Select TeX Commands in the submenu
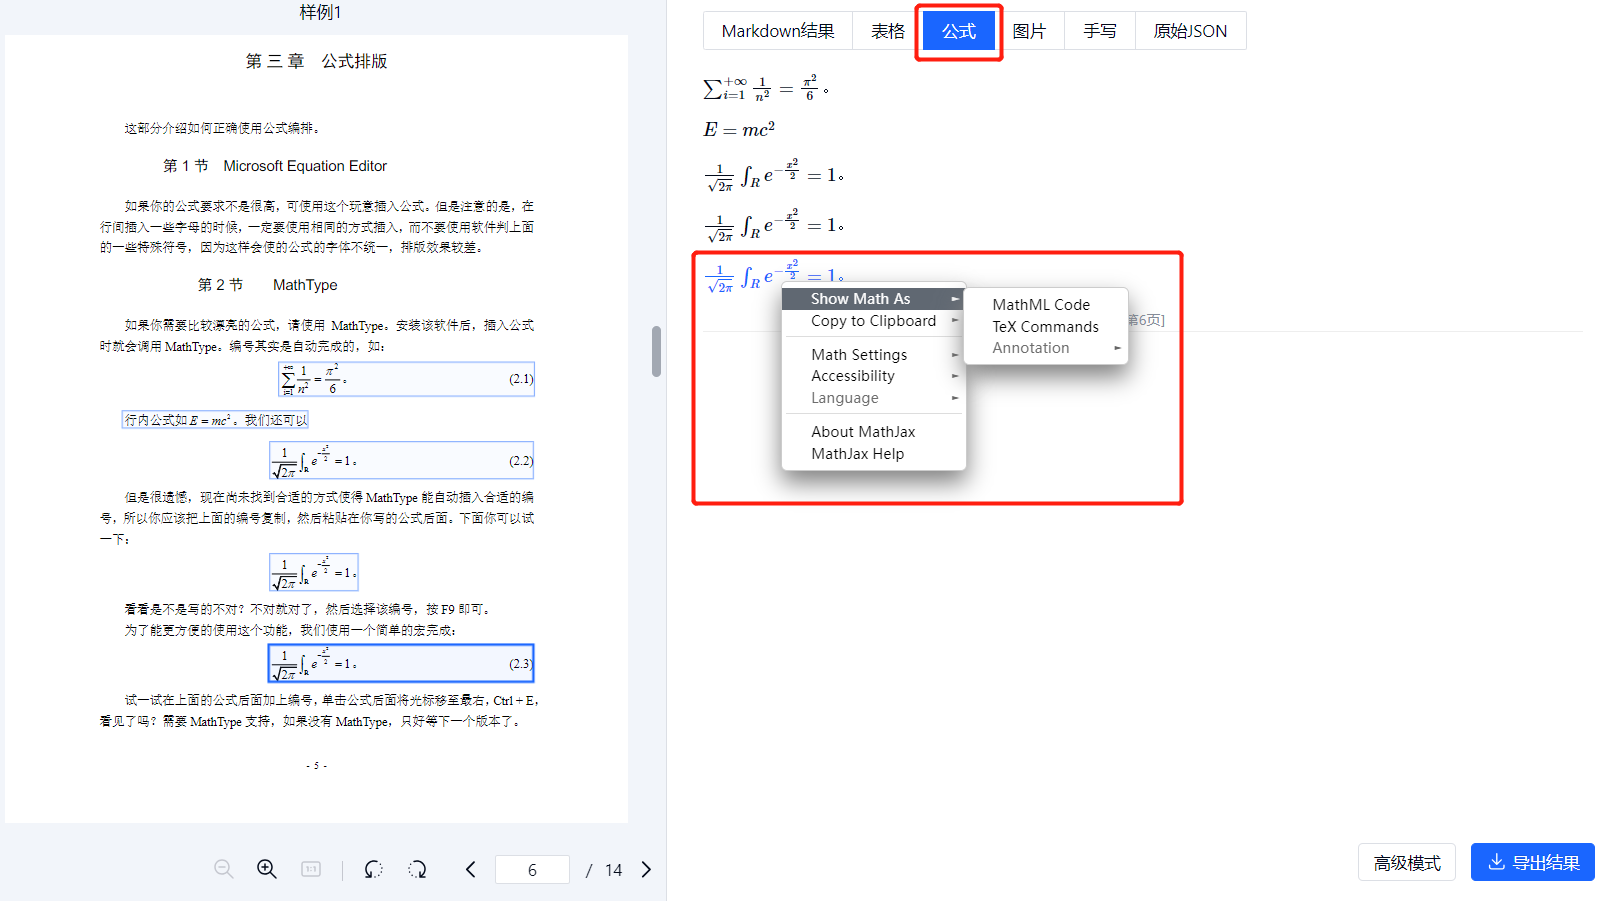Viewport: 1615px width, 902px height. (1044, 326)
